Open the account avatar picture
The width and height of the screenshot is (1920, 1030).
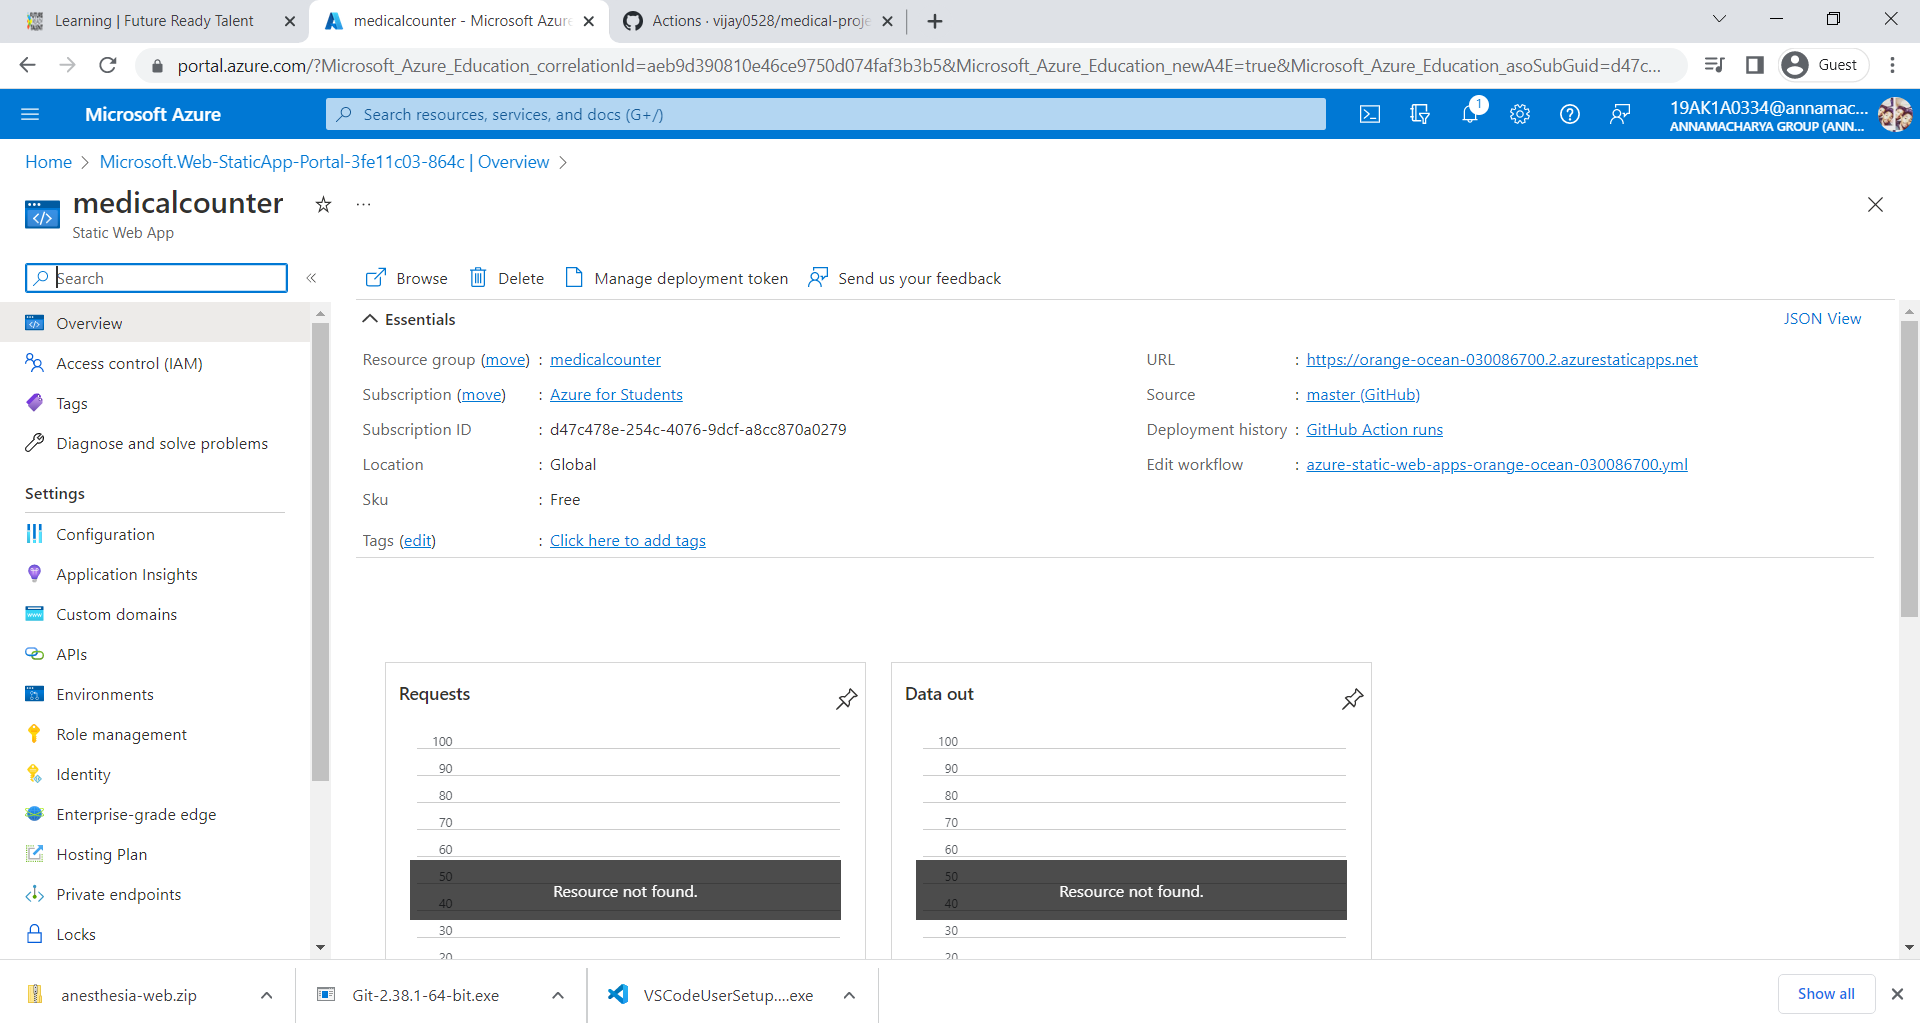pos(1894,114)
